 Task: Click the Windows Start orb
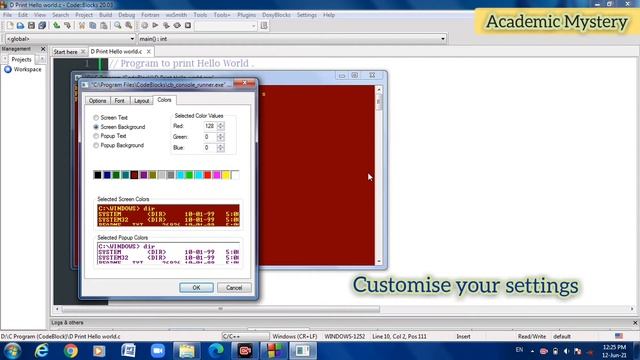(12, 351)
